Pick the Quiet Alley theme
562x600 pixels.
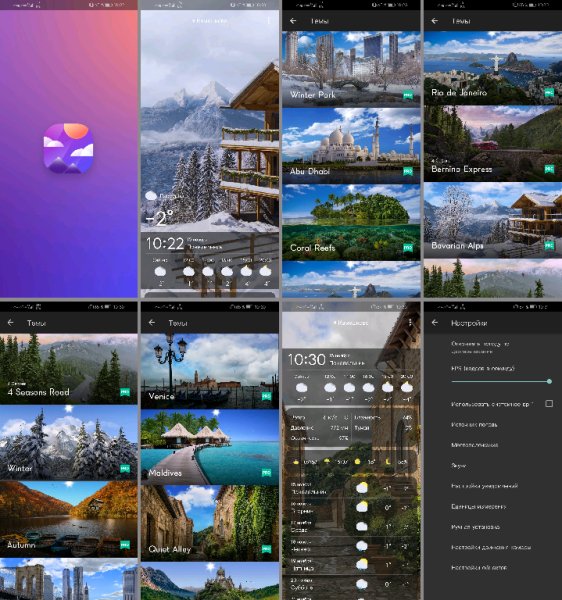210,523
